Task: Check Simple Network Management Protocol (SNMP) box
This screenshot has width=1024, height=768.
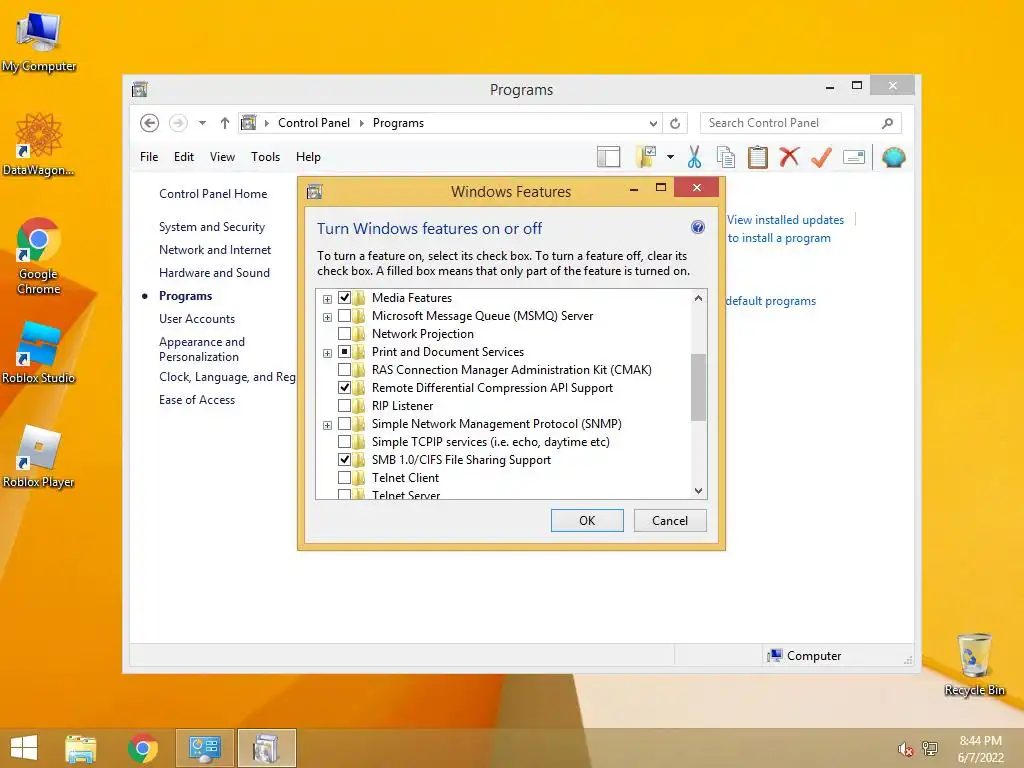Action: 344,424
